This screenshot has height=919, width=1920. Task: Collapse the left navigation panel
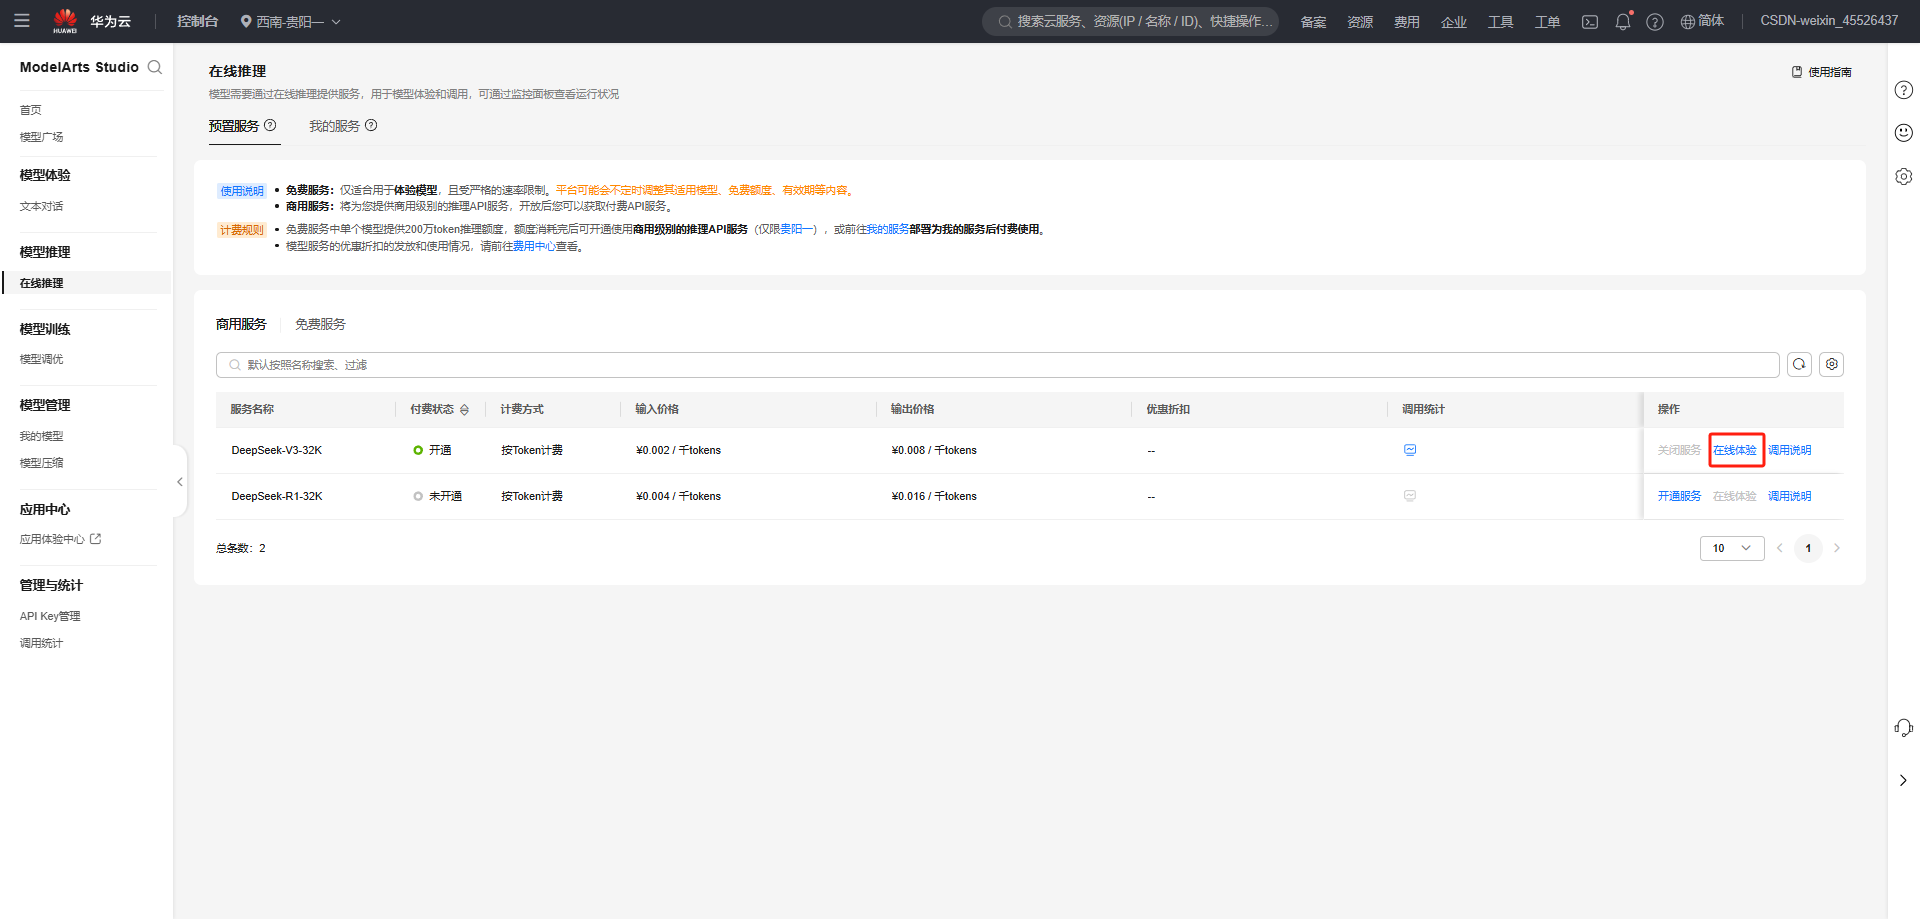(x=180, y=482)
